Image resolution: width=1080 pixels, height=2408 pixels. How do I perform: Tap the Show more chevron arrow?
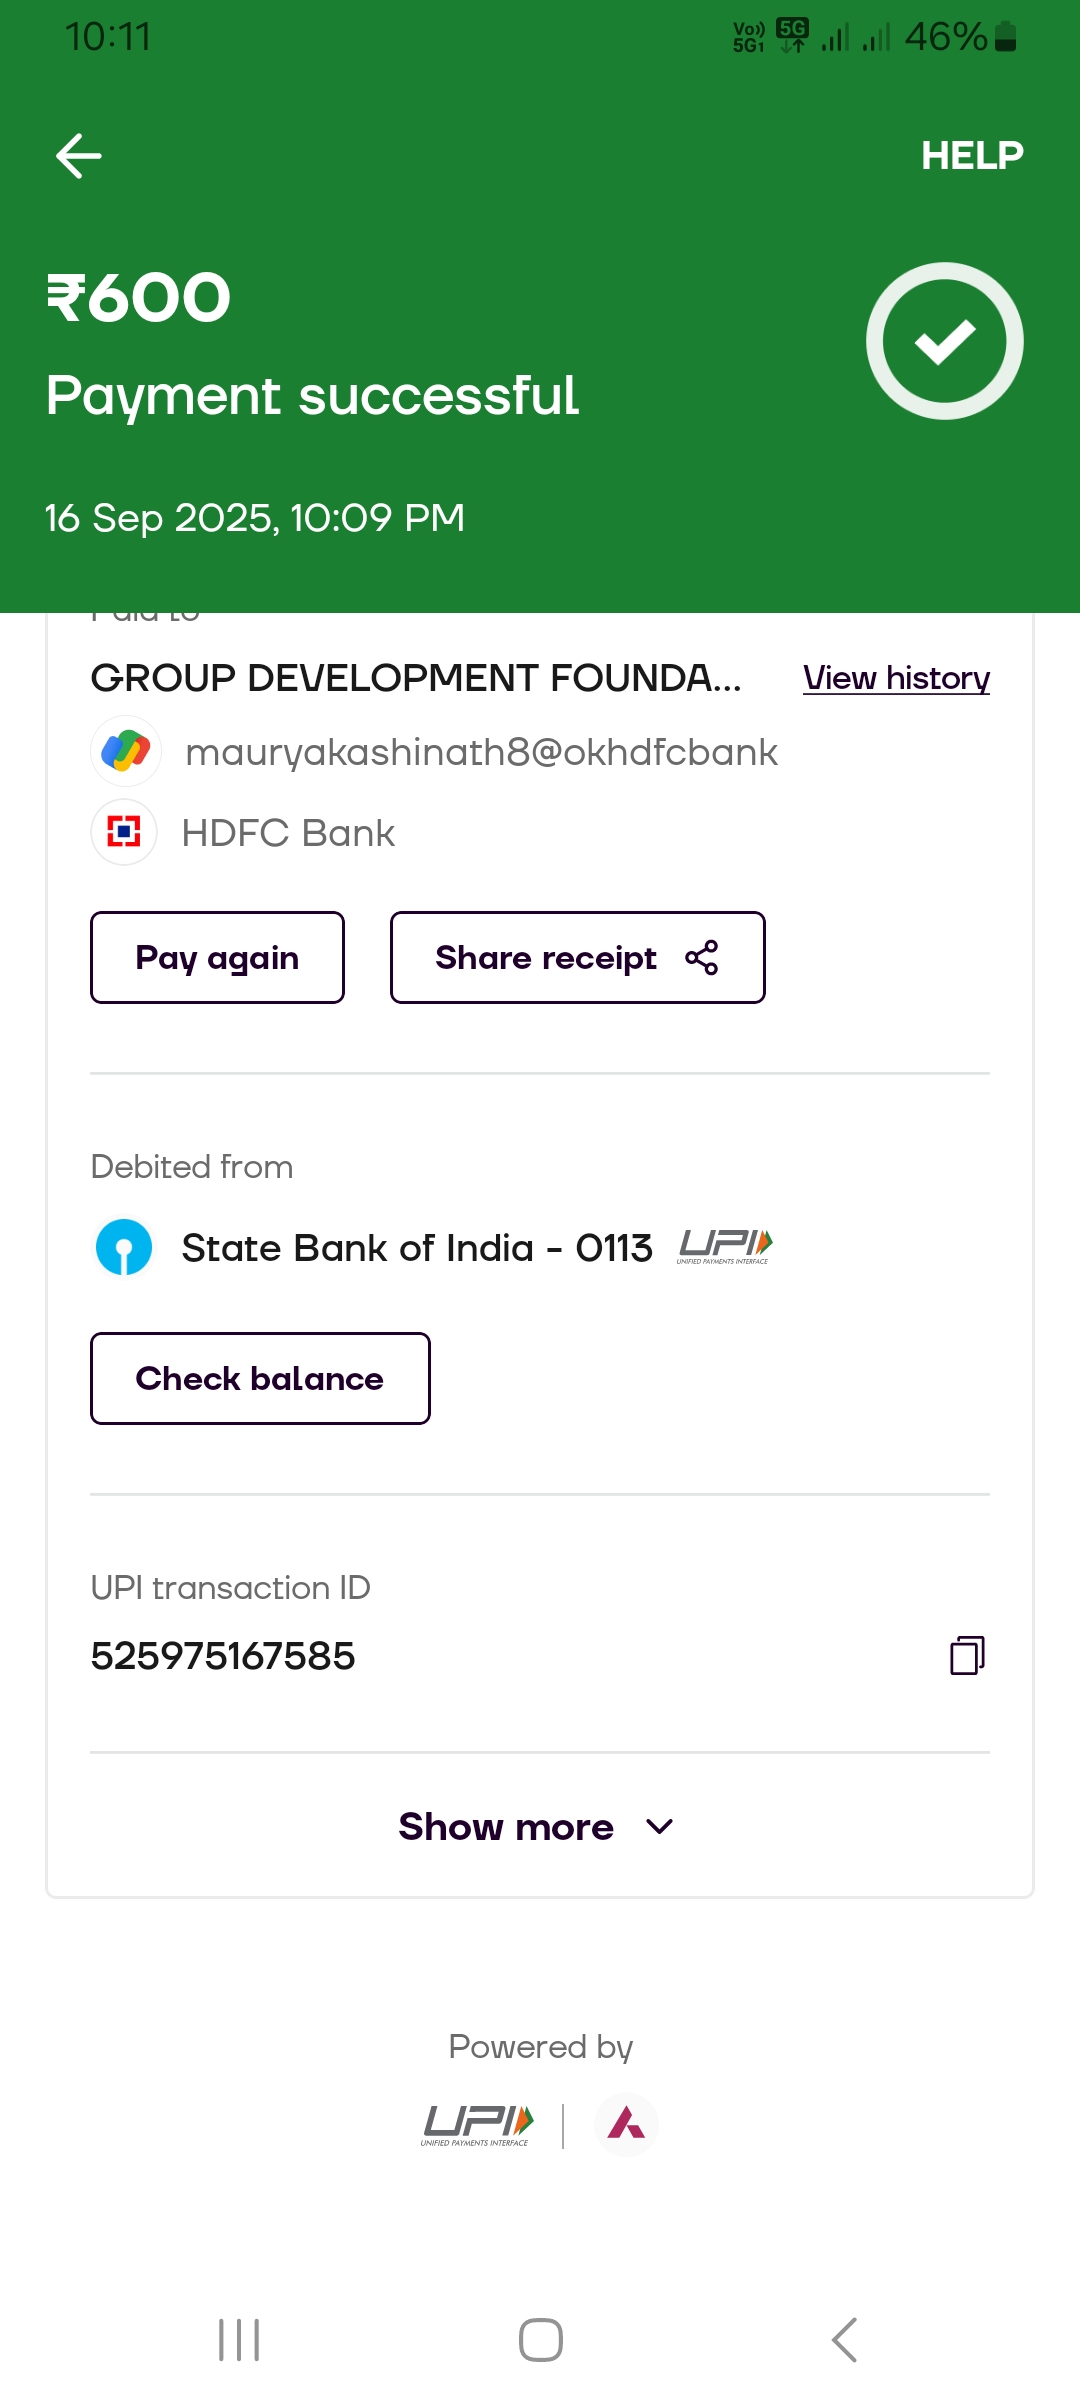tap(660, 1827)
